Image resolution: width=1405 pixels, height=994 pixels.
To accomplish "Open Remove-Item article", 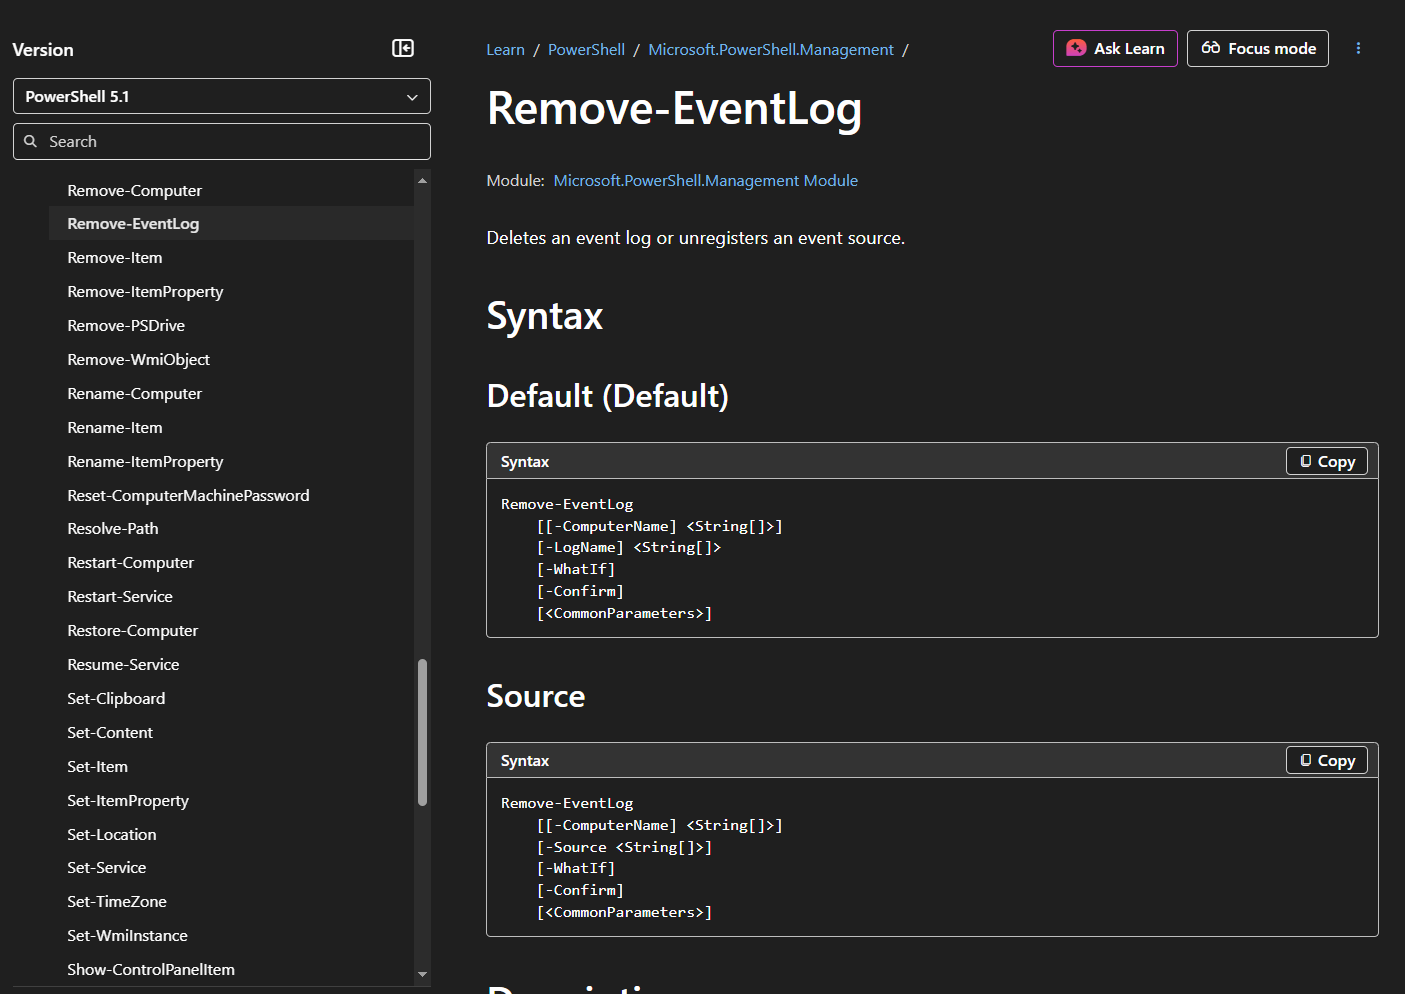I will click(114, 257).
